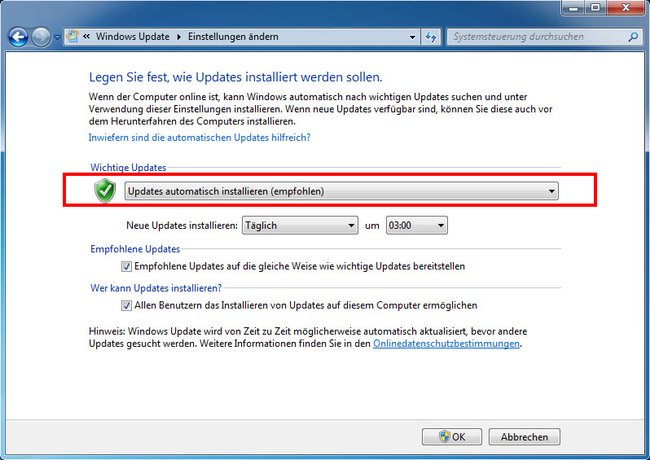This screenshot has height=460, width=650.
Task: Open recent pages dropdown beside forward arrow
Action: tap(57, 38)
